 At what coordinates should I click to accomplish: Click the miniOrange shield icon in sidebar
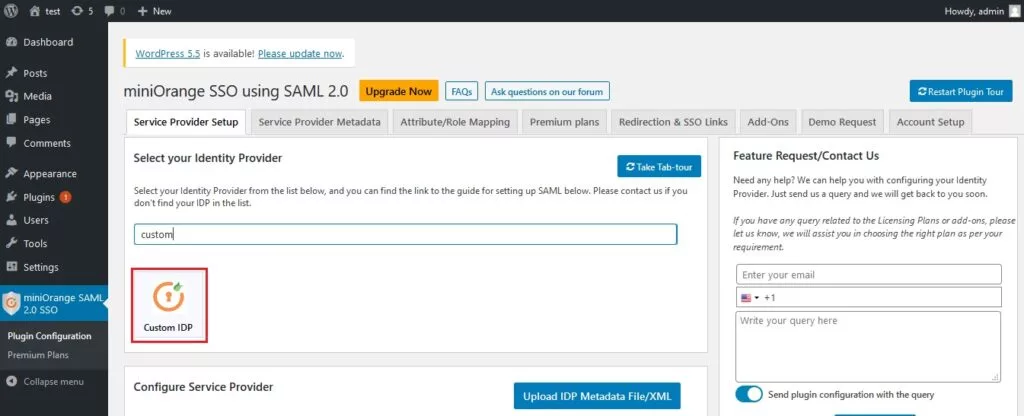tap(12, 304)
